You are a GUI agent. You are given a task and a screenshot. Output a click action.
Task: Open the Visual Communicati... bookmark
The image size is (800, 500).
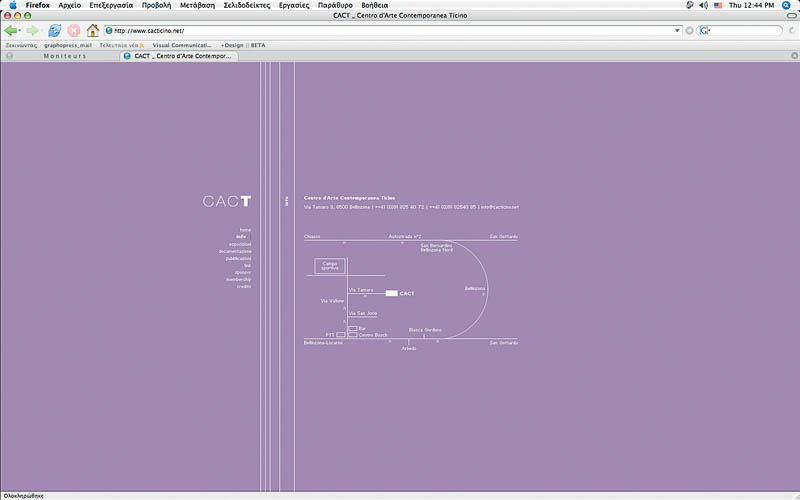coord(182,45)
